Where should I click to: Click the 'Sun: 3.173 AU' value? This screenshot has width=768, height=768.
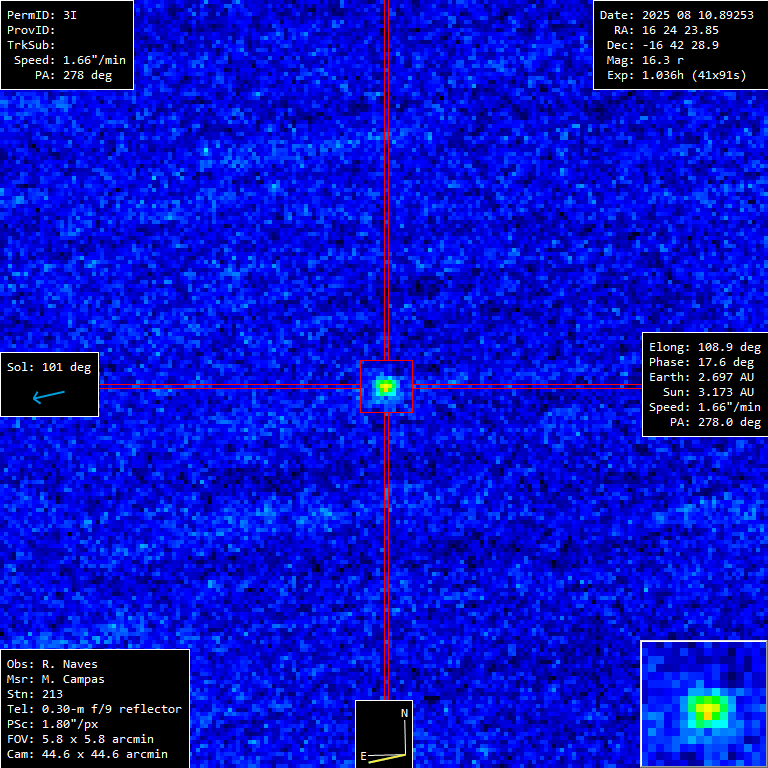pyautogui.click(x=708, y=392)
